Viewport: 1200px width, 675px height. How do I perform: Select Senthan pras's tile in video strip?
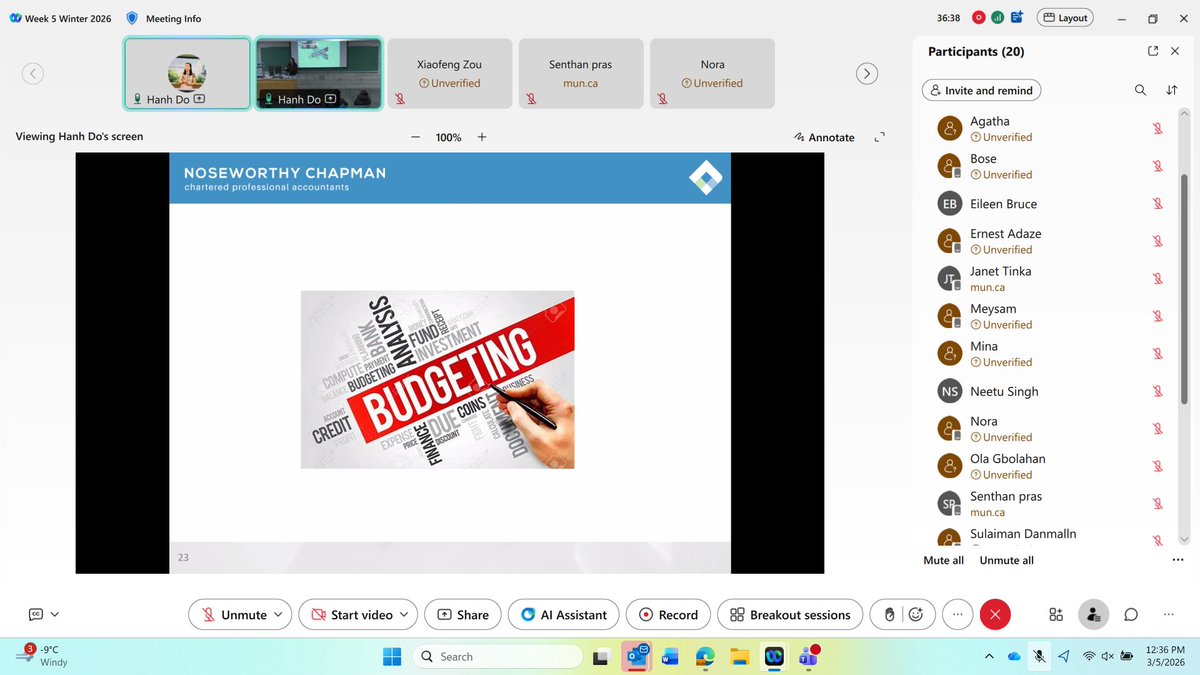click(x=580, y=73)
